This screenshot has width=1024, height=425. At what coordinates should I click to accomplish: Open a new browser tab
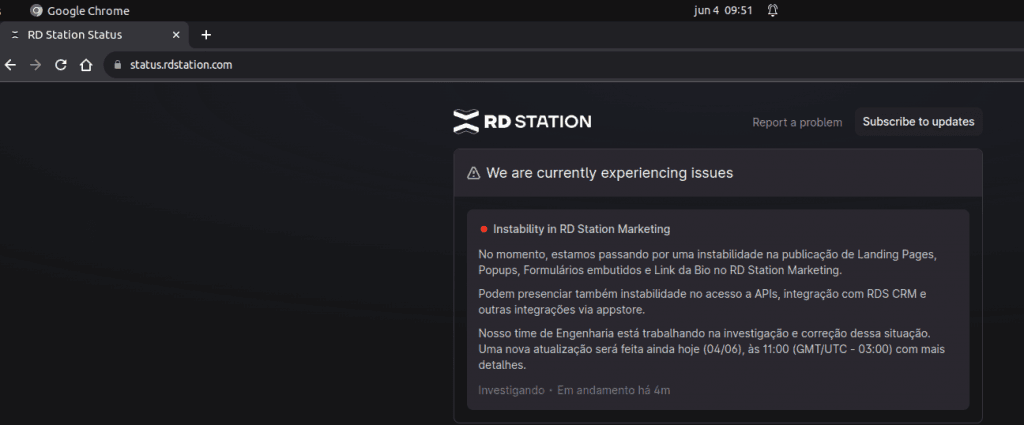[x=206, y=35]
